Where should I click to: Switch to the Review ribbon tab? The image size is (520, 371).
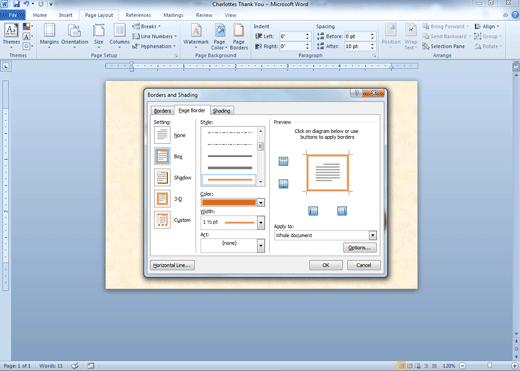pyautogui.click(x=204, y=15)
